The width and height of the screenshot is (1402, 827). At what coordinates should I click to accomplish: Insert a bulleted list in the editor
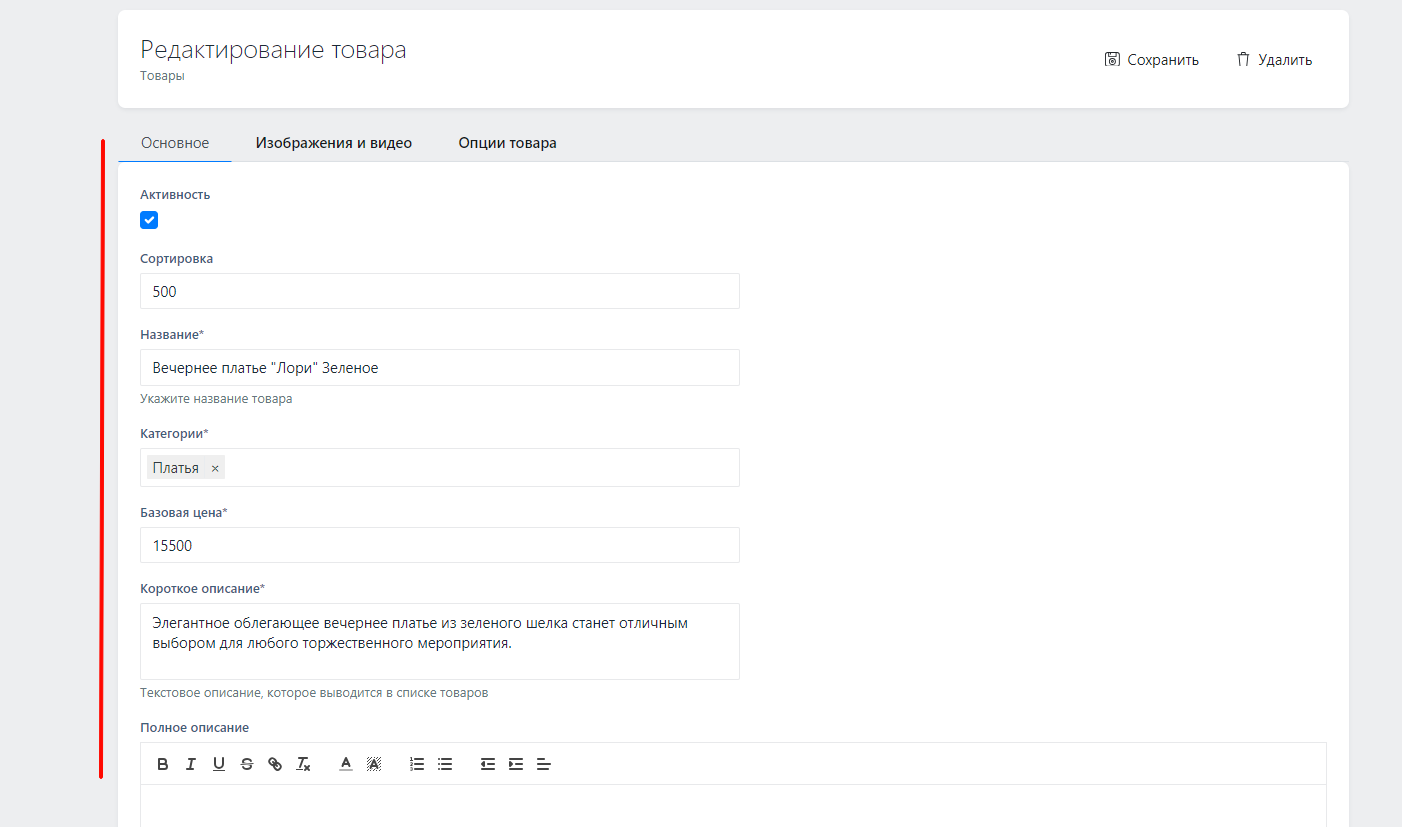click(x=445, y=764)
